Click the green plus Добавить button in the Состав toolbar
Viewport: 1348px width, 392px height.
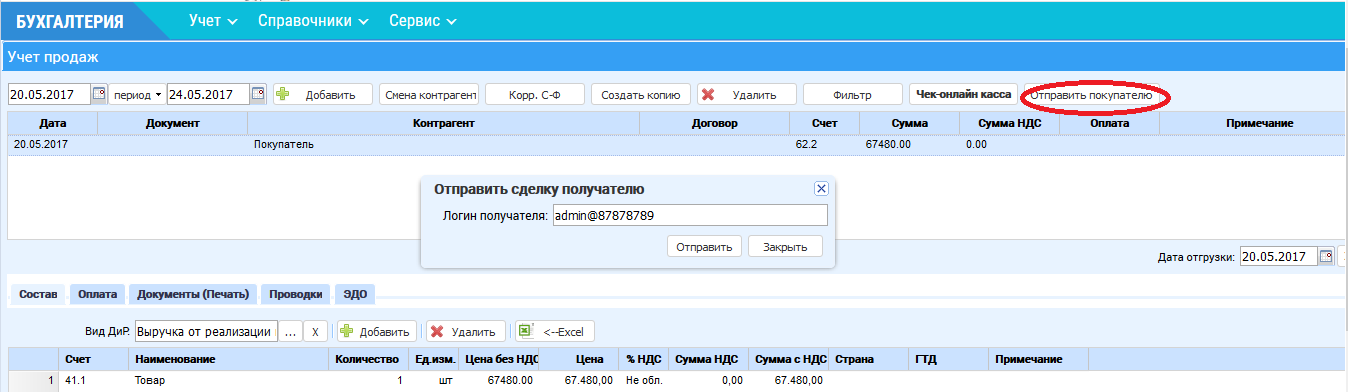click(x=377, y=331)
